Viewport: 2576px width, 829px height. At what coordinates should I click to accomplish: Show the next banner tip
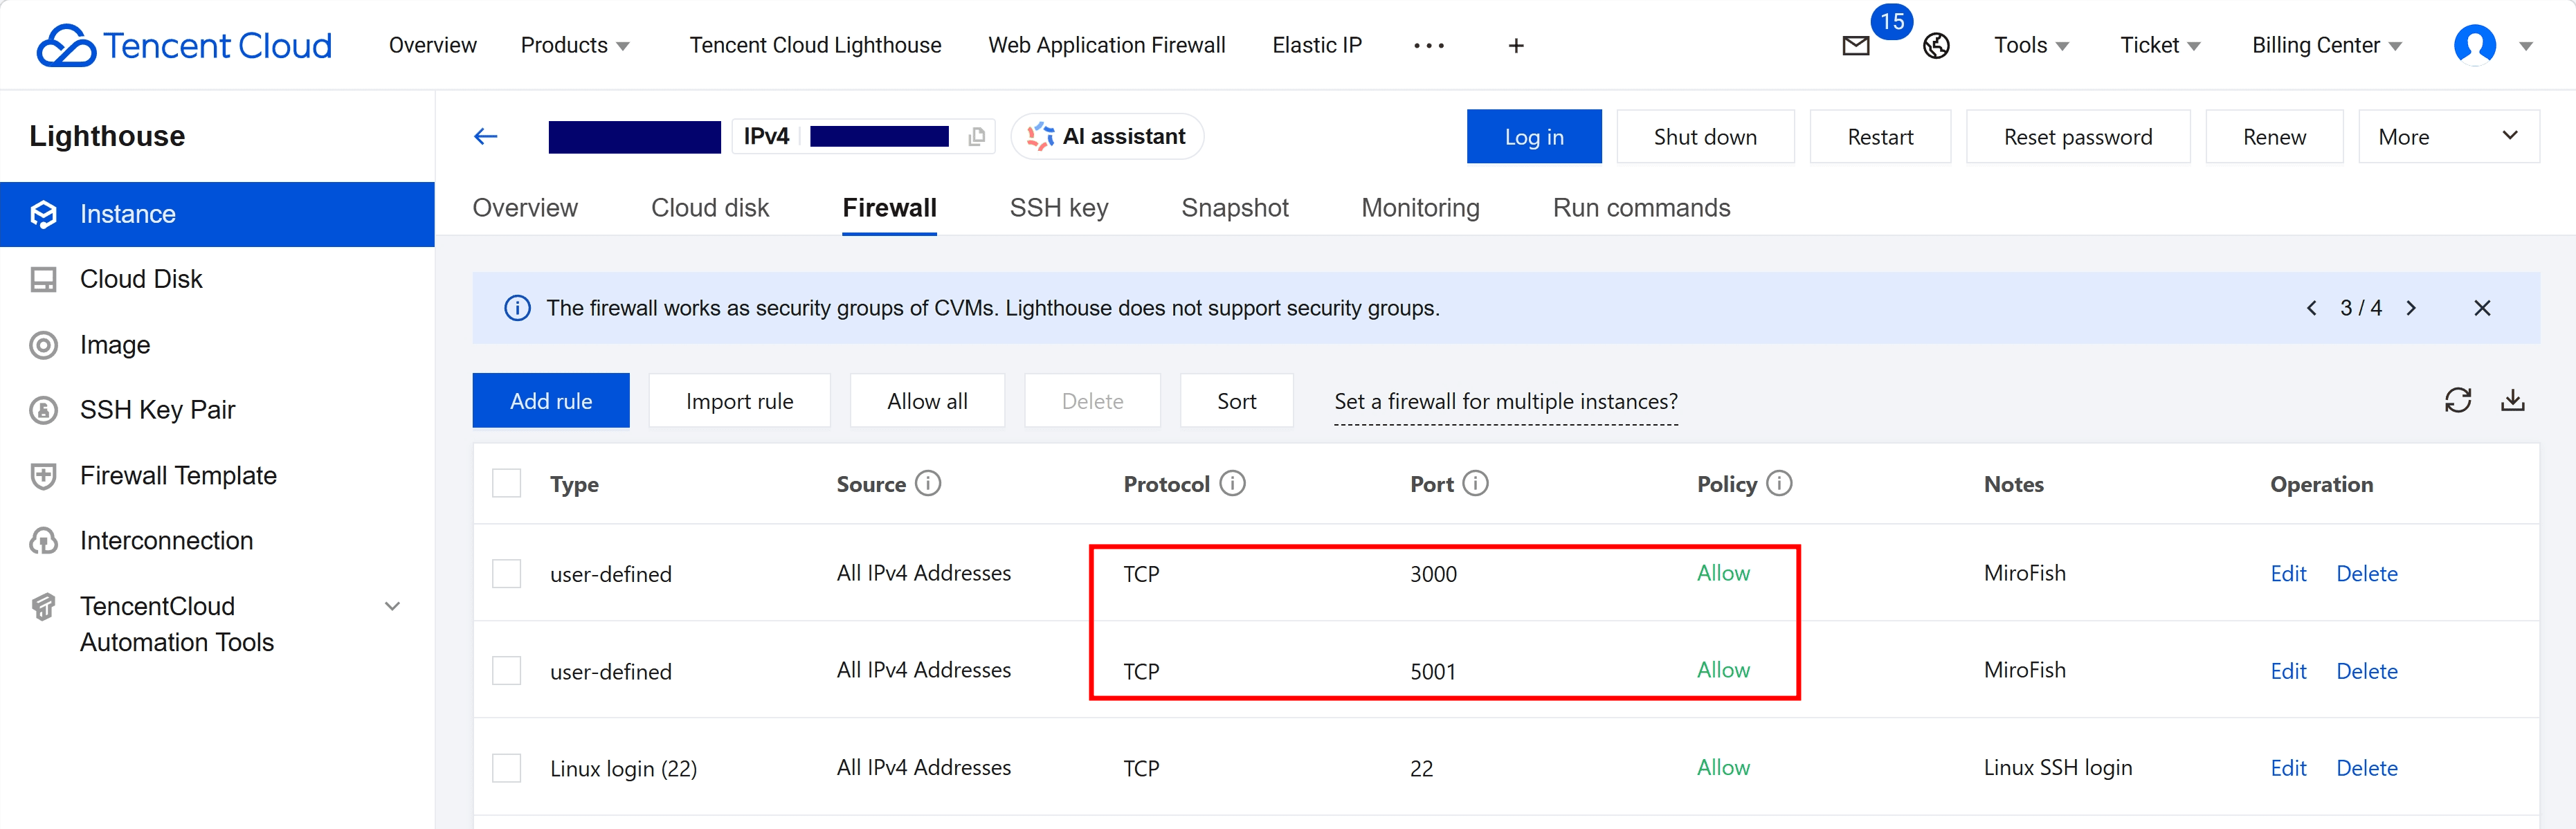coord(2411,308)
